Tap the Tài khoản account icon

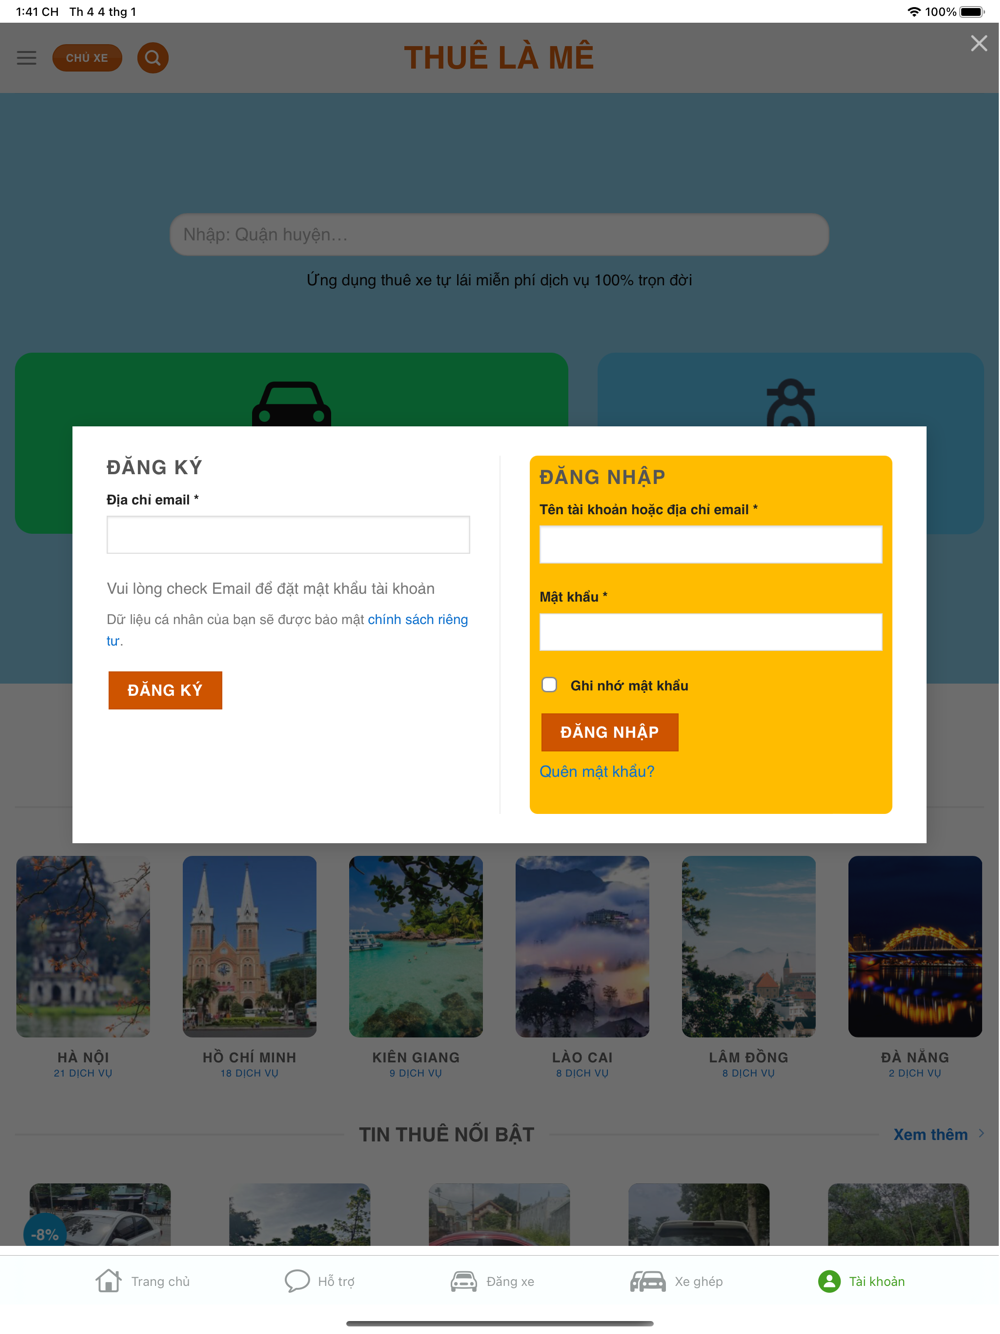coord(829,1281)
